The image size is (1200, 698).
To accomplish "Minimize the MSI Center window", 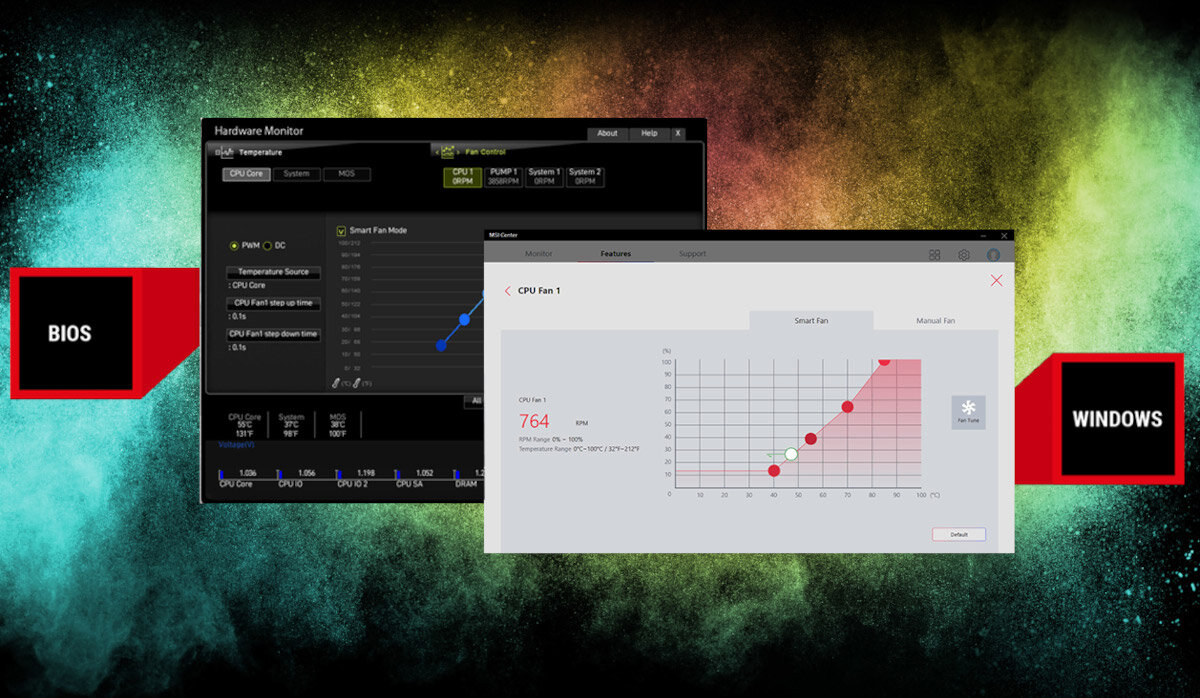I will tap(981, 236).
